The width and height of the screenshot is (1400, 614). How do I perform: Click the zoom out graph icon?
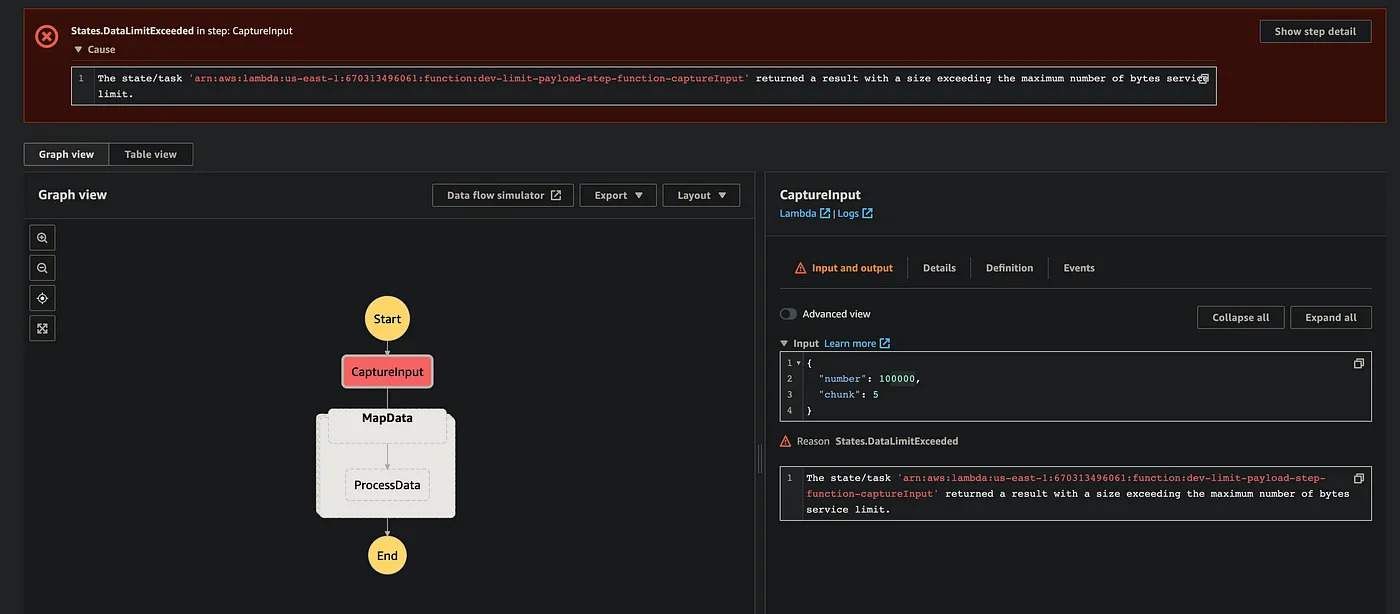pos(42,268)
